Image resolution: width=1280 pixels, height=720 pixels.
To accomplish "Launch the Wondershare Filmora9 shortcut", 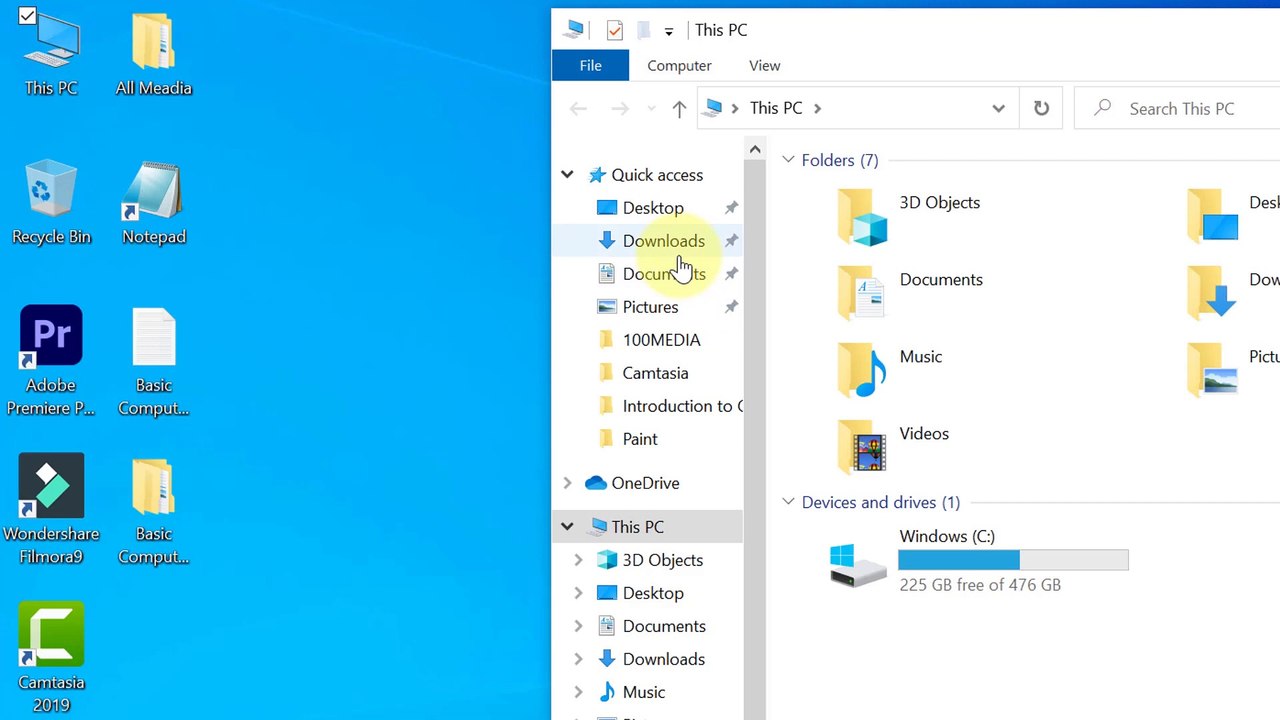I will [51, 509].
